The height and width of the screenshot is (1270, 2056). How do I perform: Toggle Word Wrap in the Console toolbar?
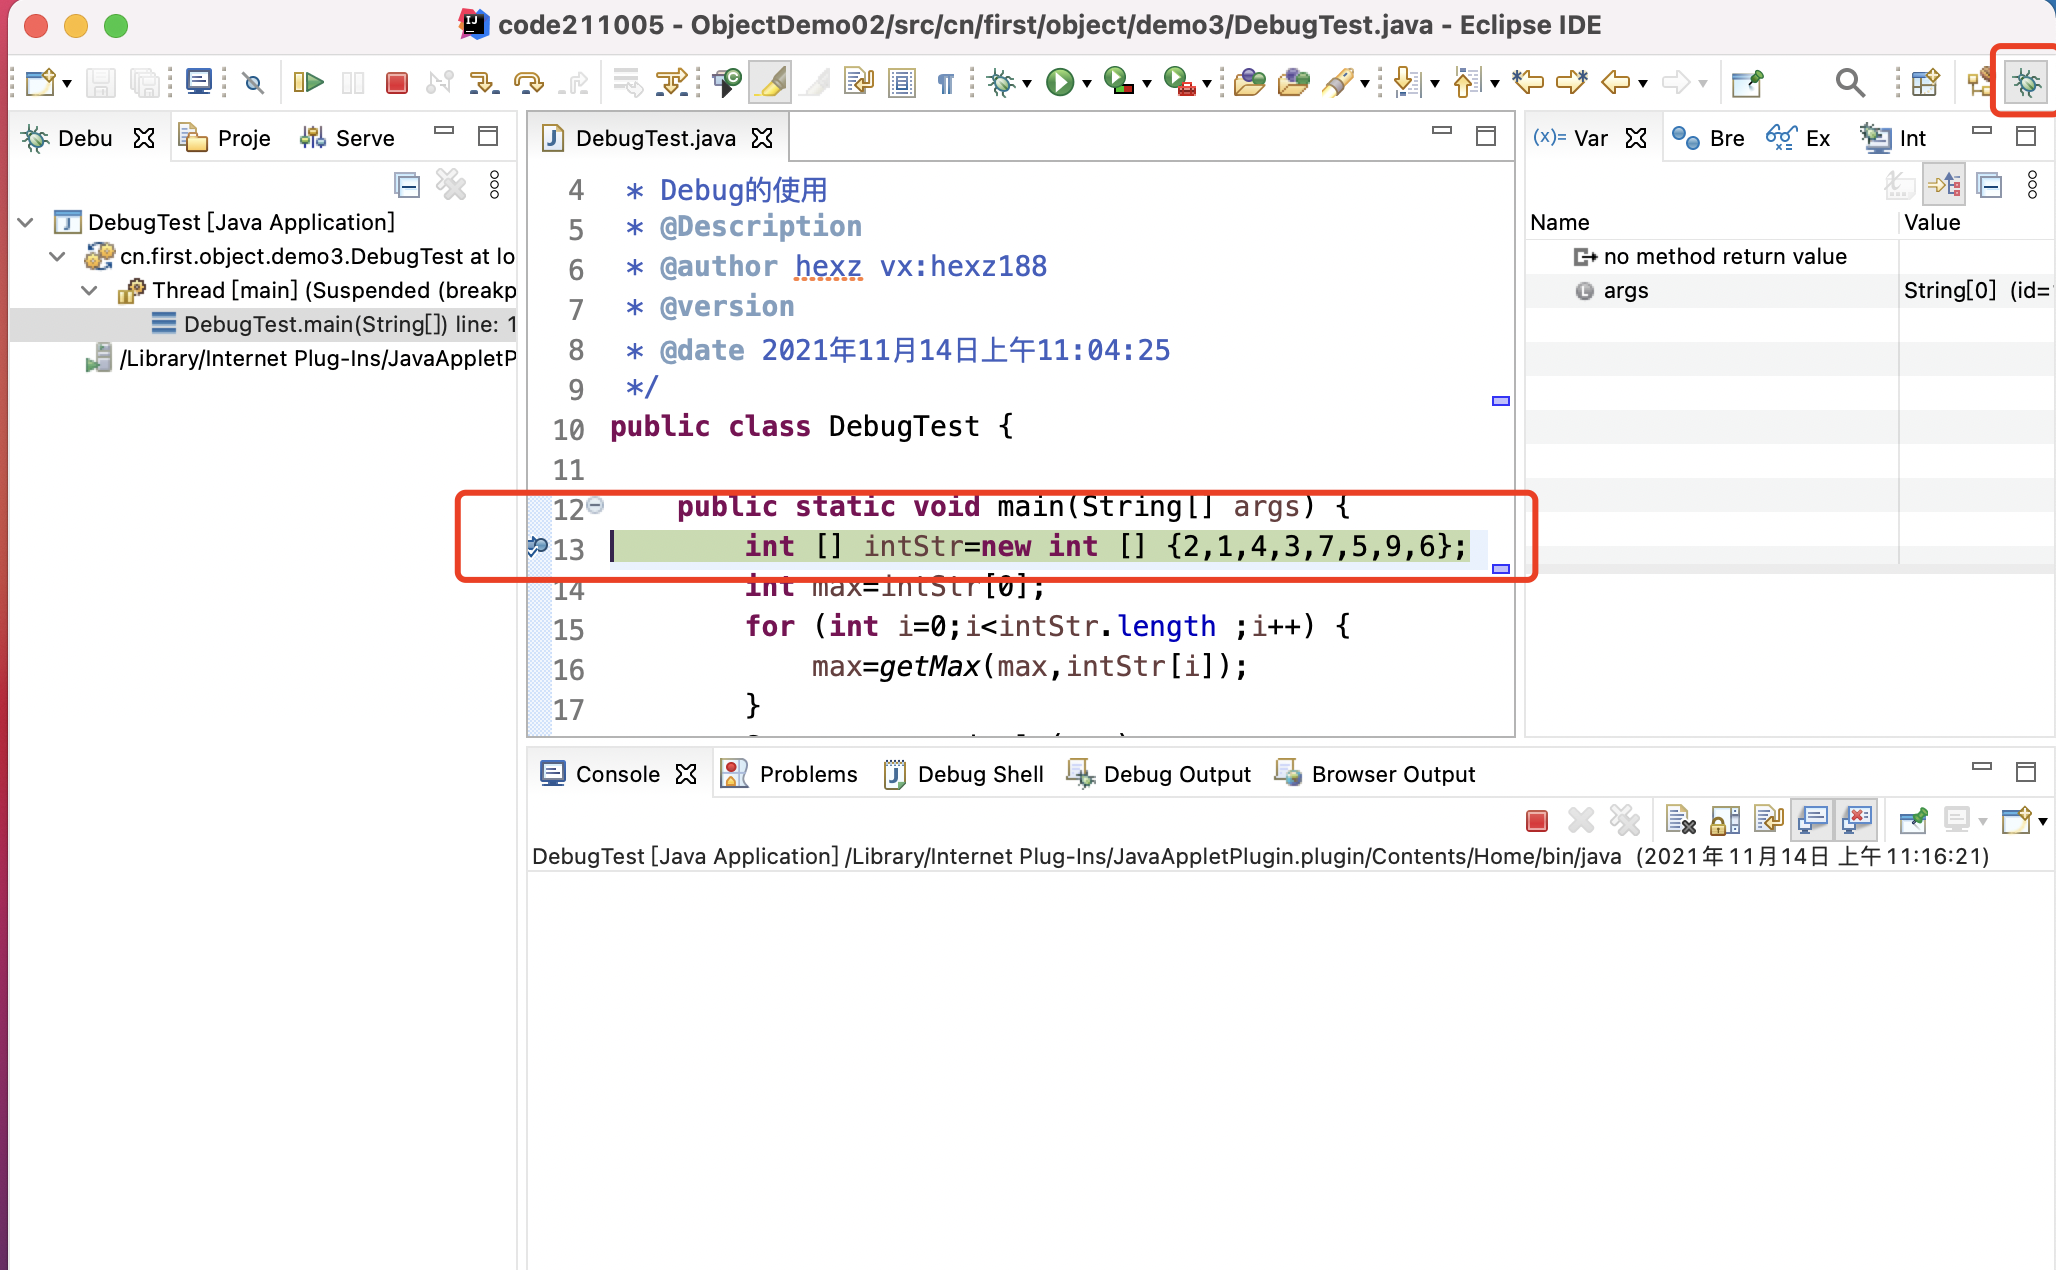(1769, 821)
